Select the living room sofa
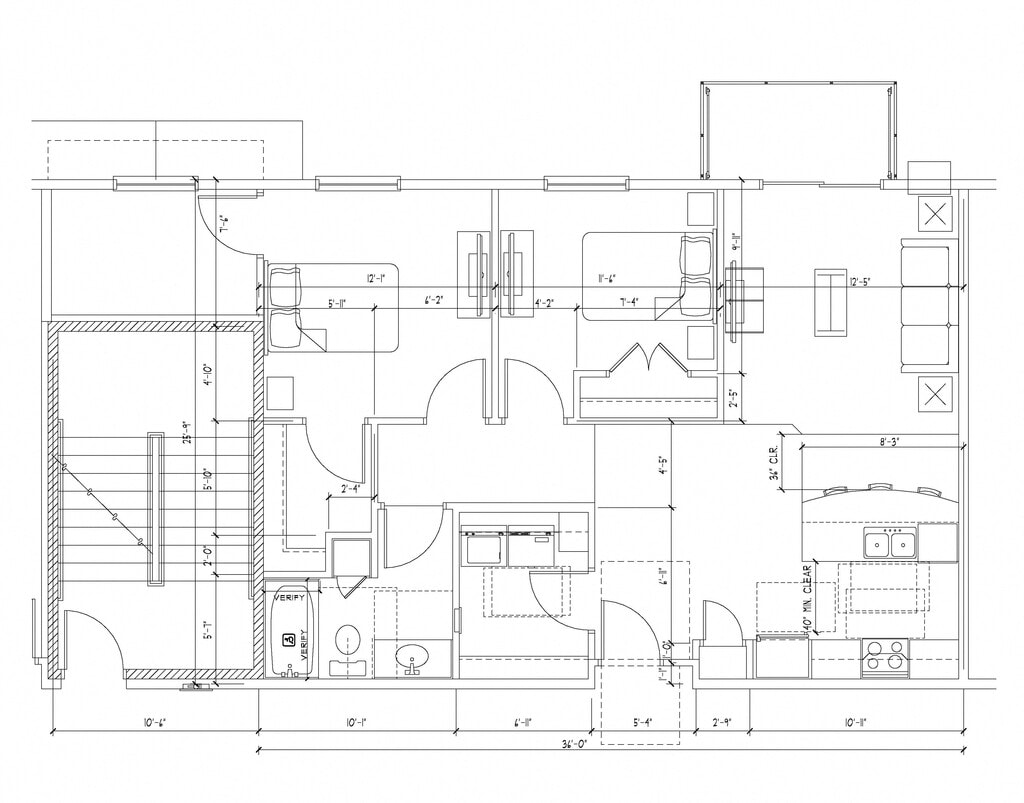 click(x=925, y=303)
